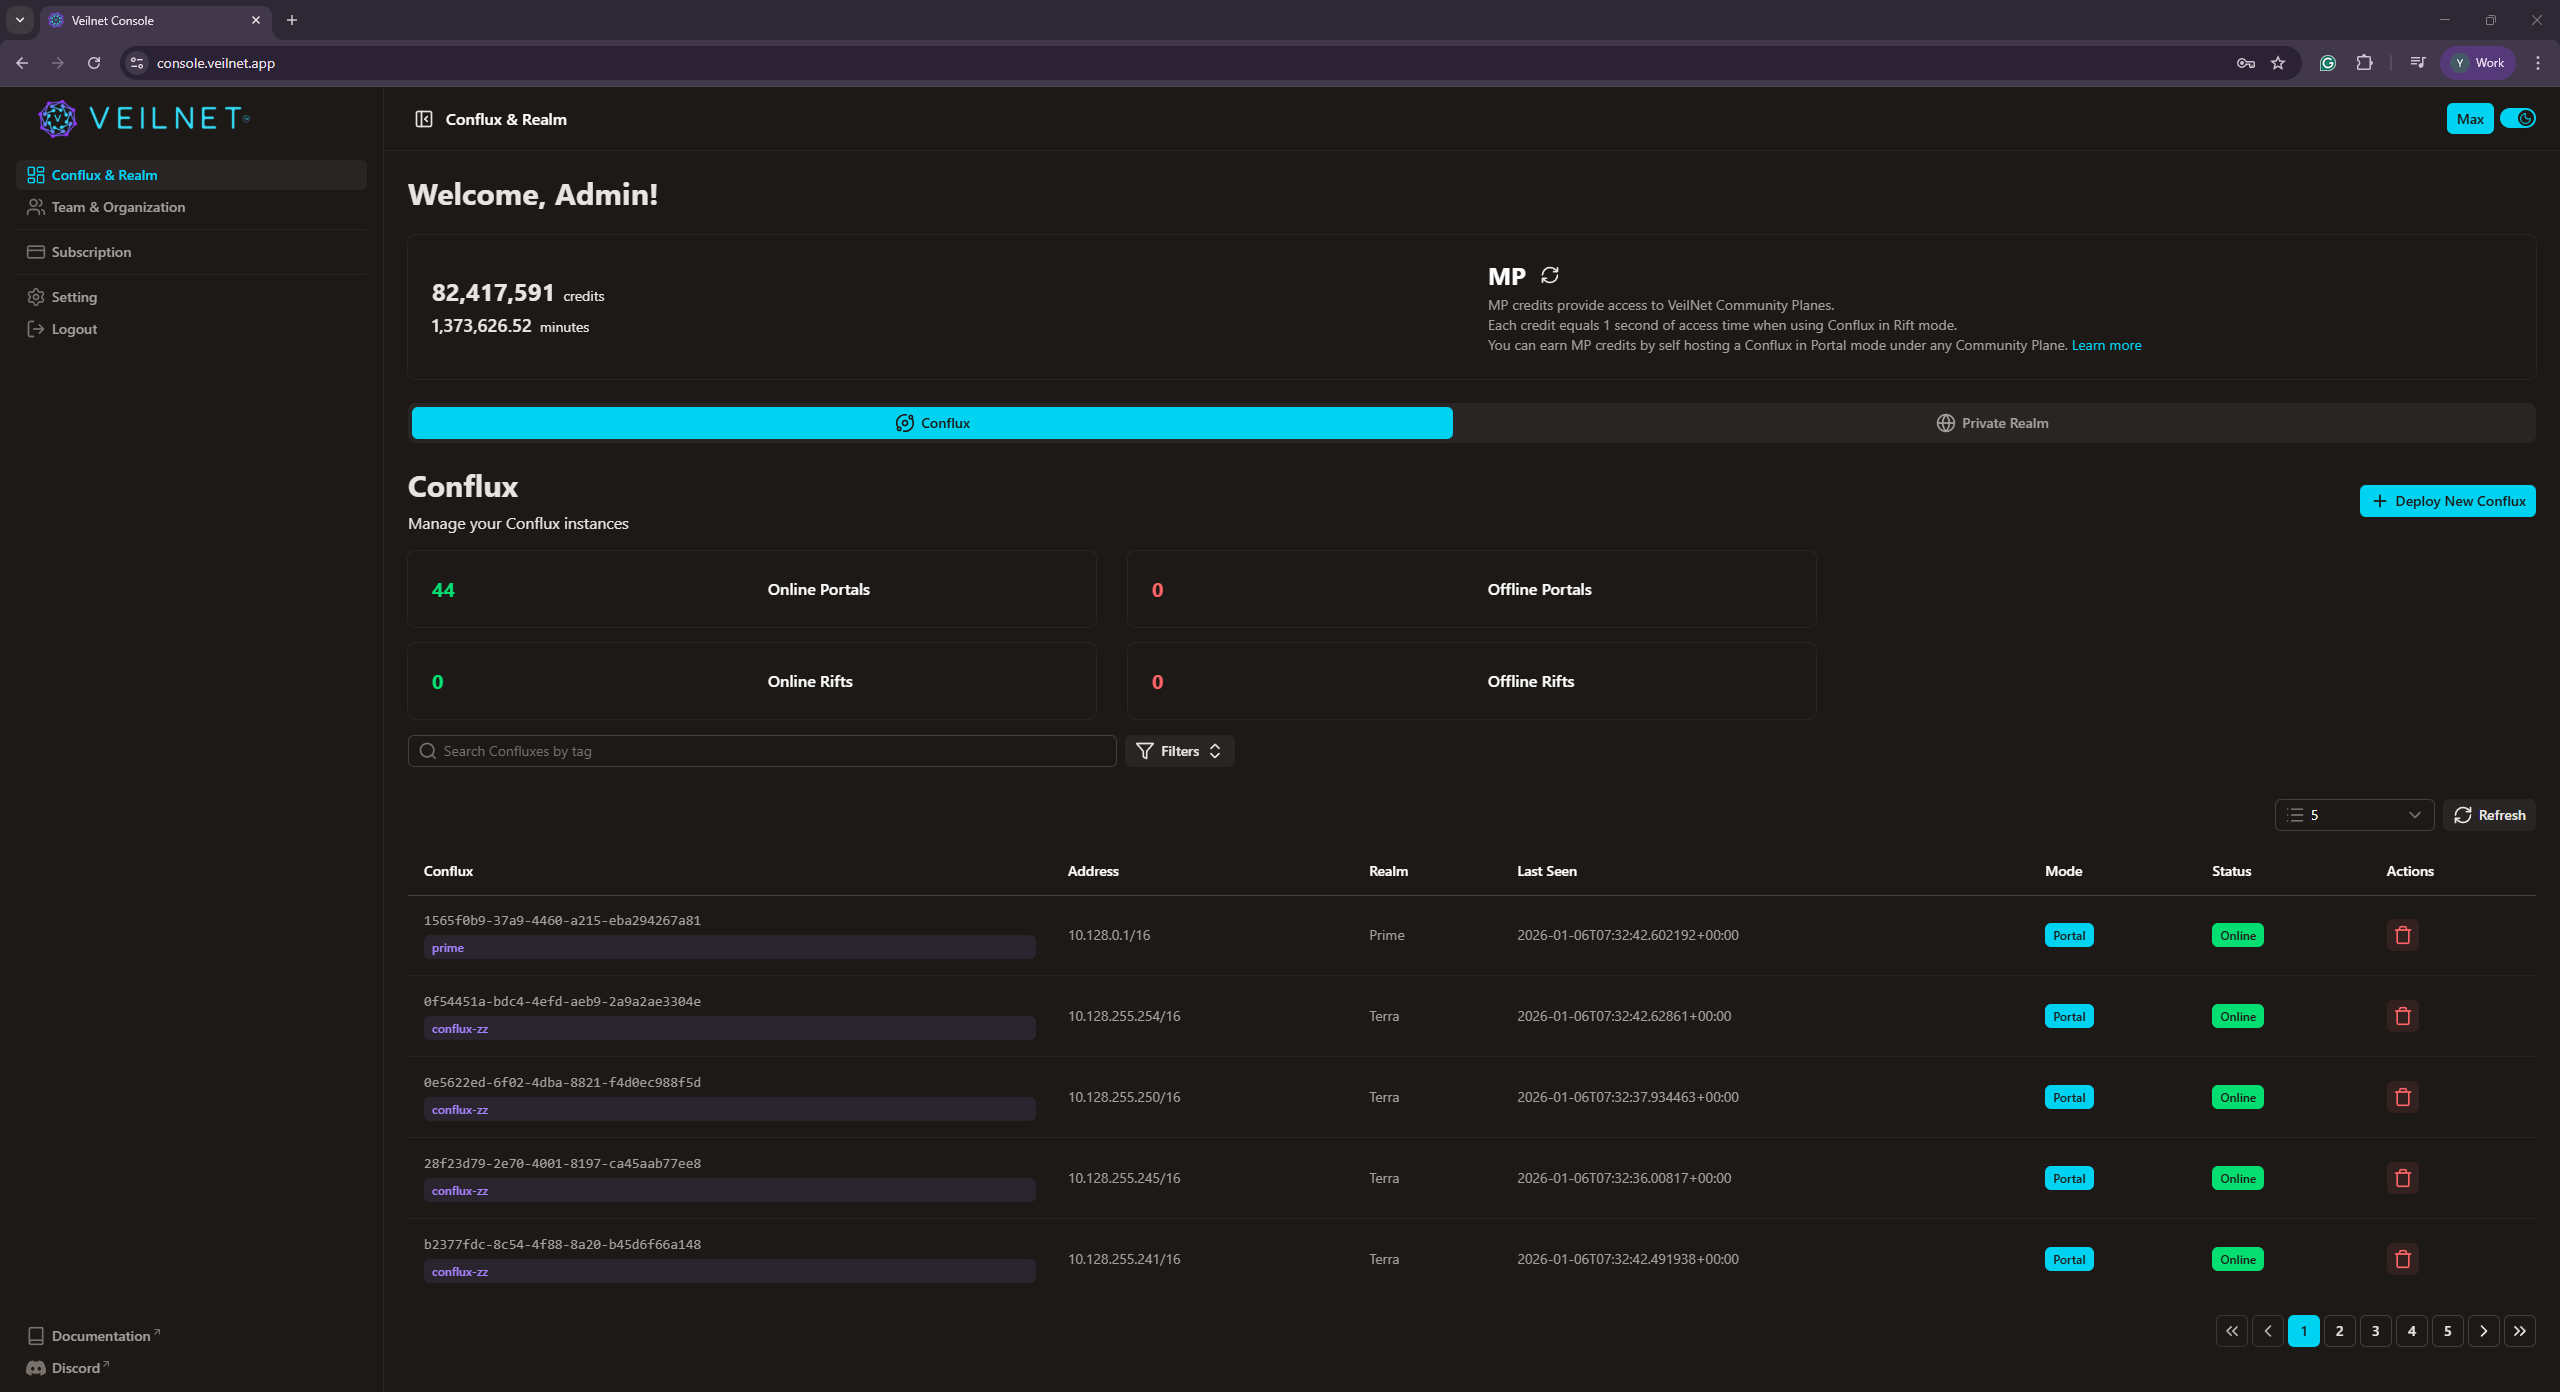Screen dimensions: 2560x1392
Task: Delete conflux b2377fdc using its trash icon
Action: click(2402, 1258)
